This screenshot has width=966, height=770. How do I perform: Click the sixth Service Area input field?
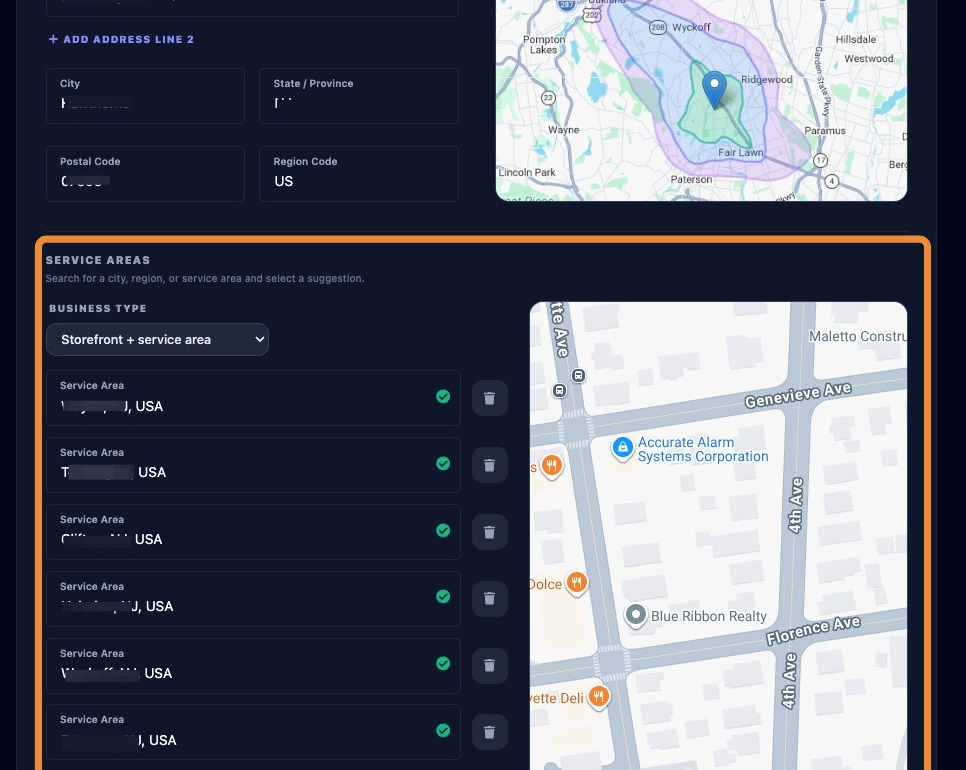253,732
